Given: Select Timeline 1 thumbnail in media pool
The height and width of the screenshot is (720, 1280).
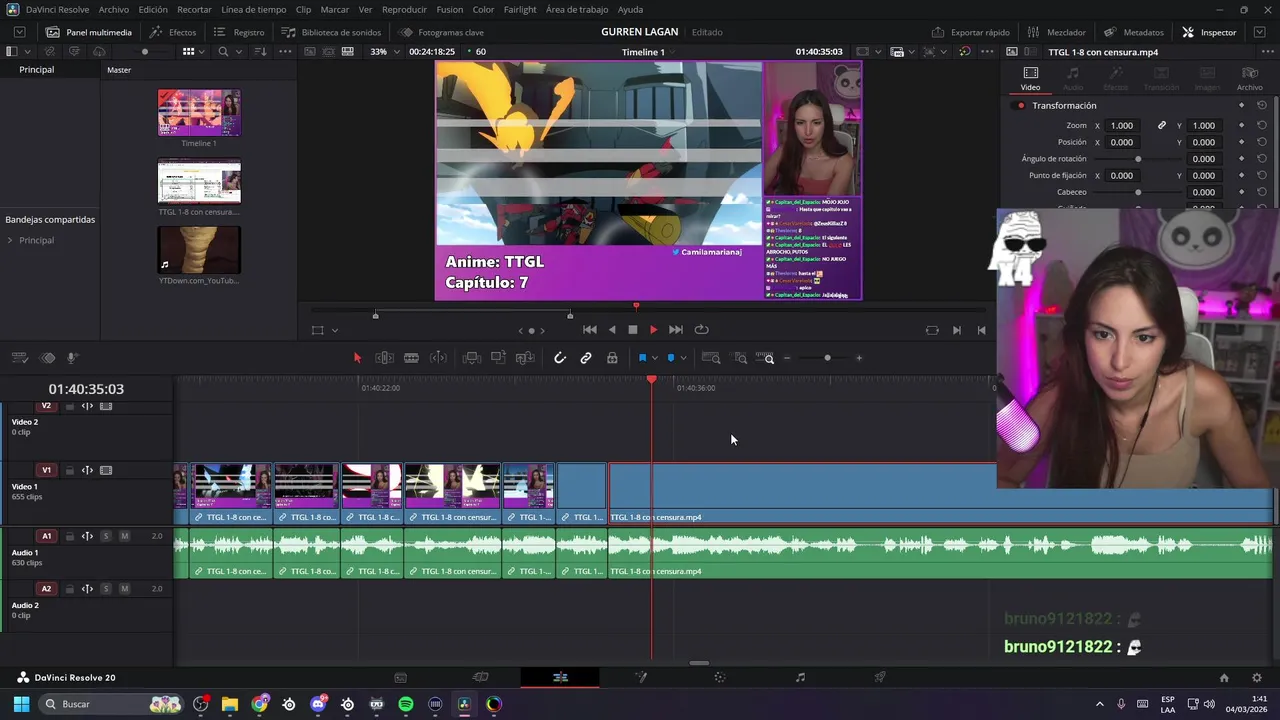Looking at the screenshot, I should [199, 112].
